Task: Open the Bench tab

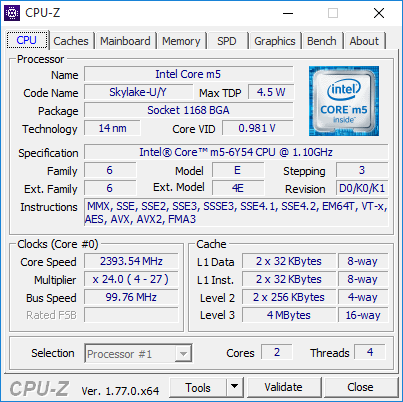Action: tap(322, 41)
